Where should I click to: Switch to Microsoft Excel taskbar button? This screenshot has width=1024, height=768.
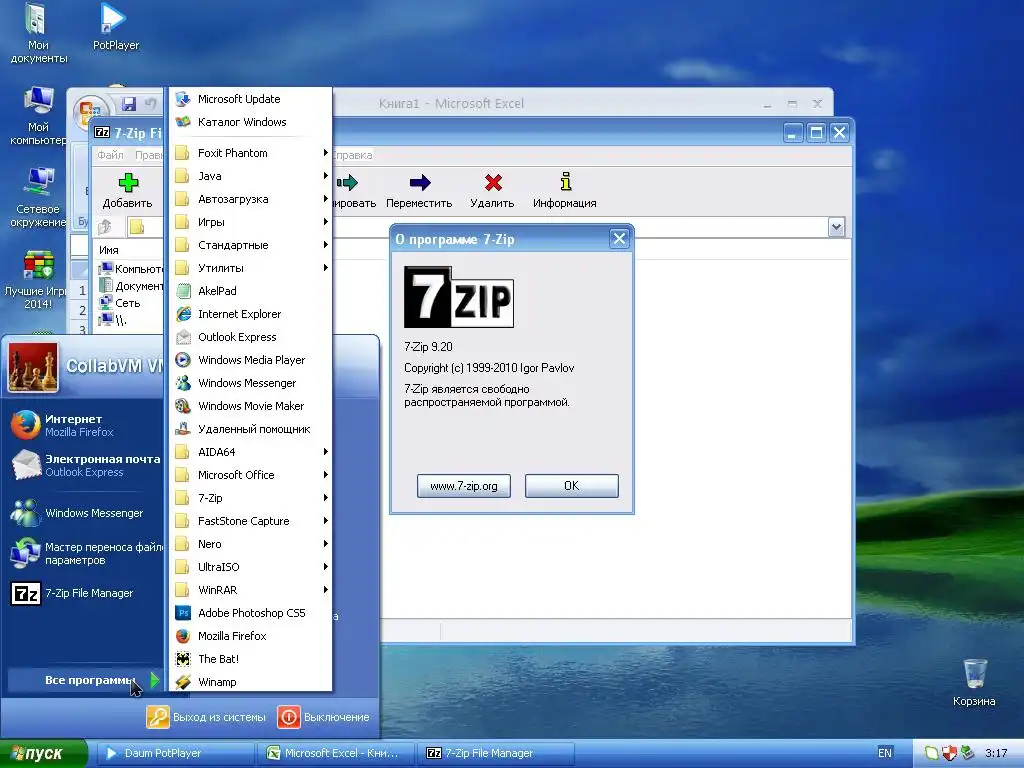(x=336, y=753)
